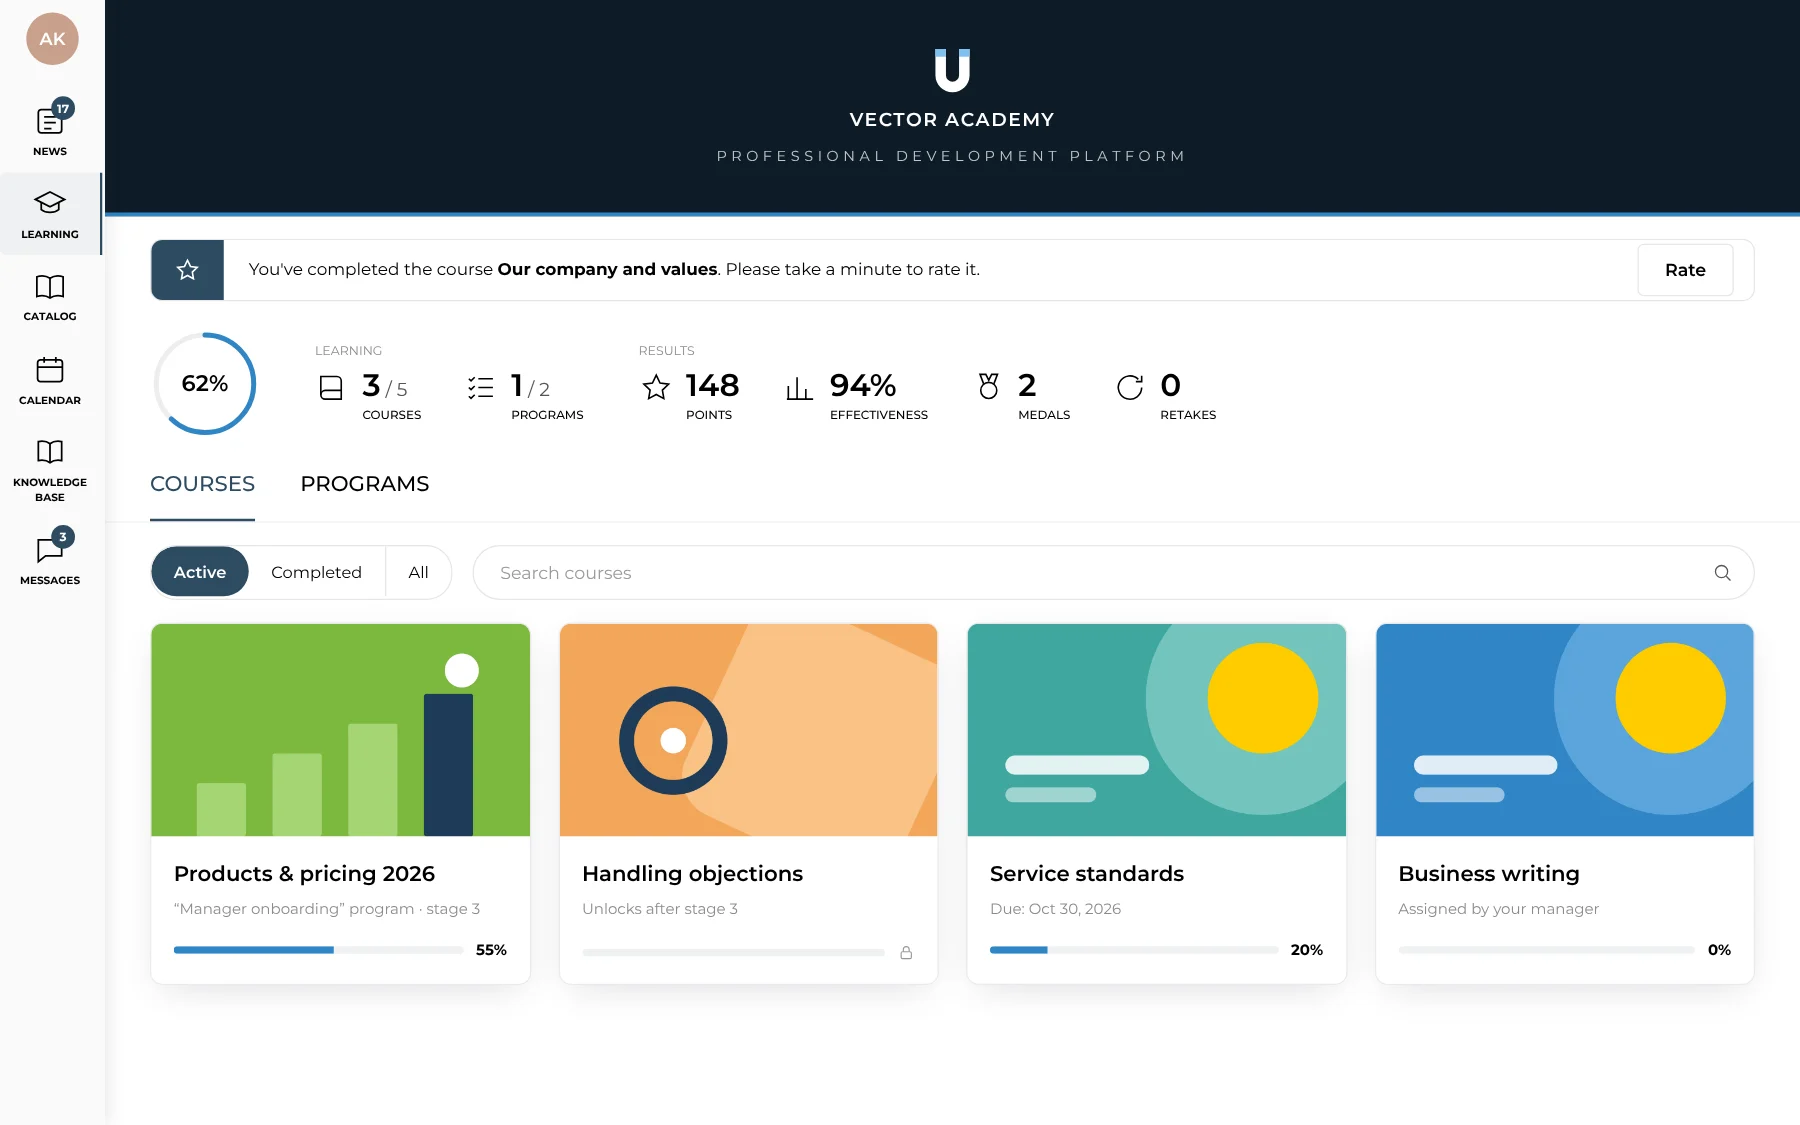Click the Rate button
The height and width of the screenshot is (1125, 1800).
pos(1685,270)
